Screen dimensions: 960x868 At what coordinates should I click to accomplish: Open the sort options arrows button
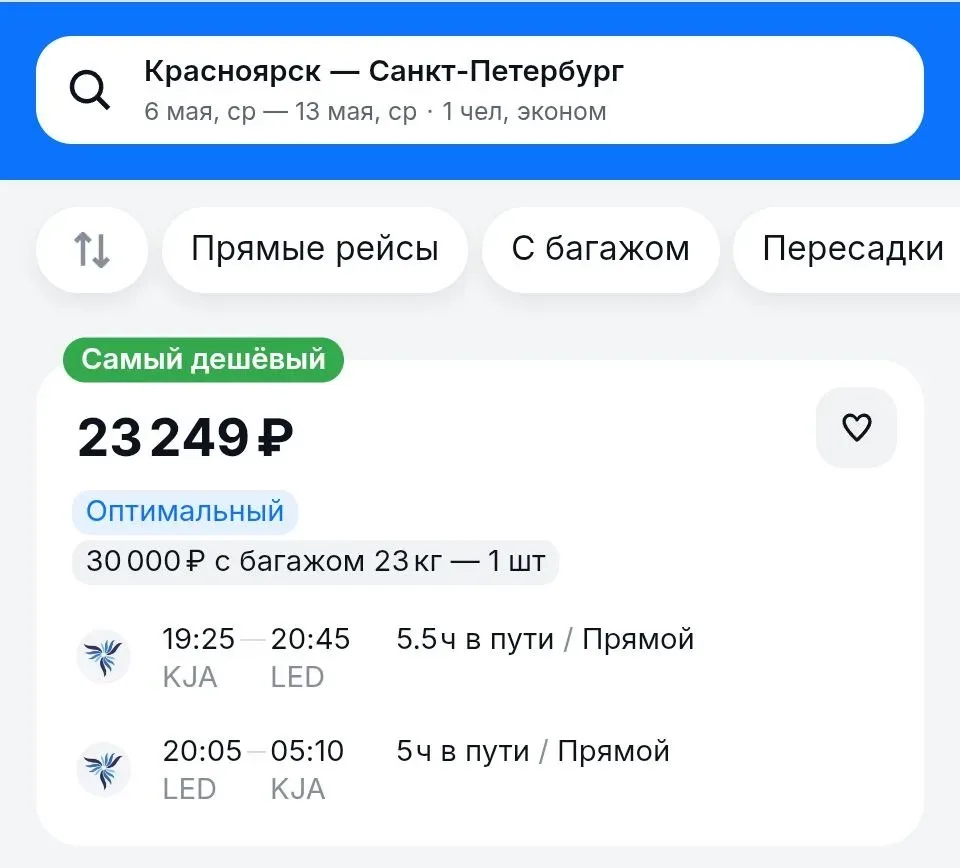pos(92,250)
